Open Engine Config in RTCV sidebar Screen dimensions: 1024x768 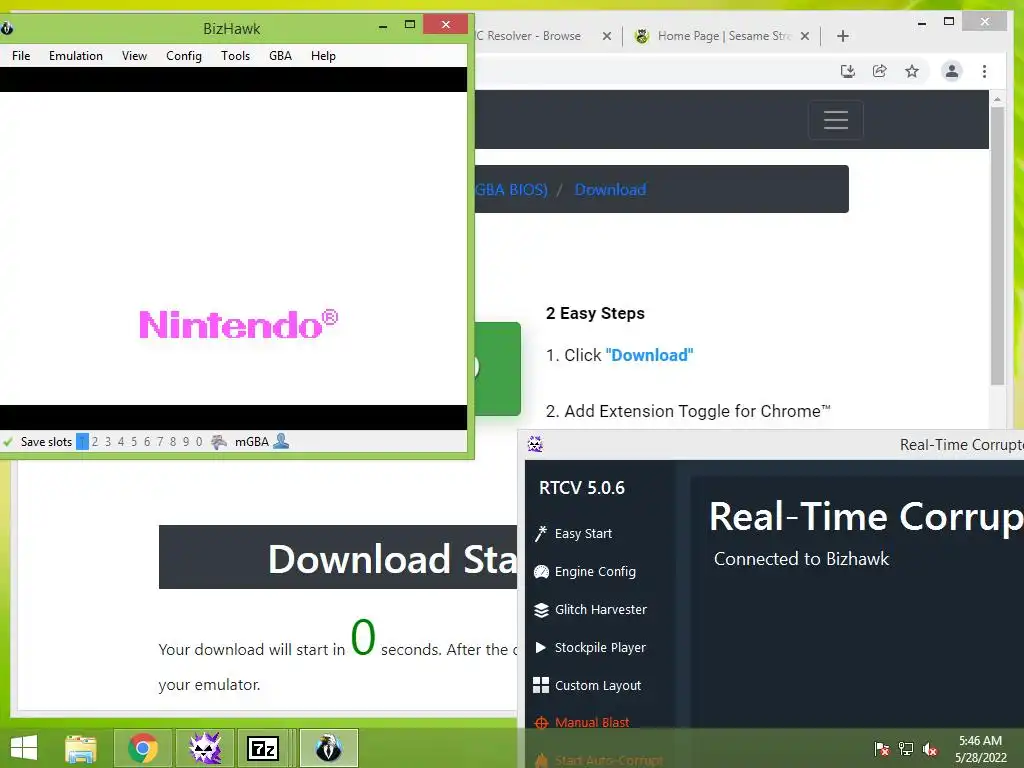(x=585, y=571)
